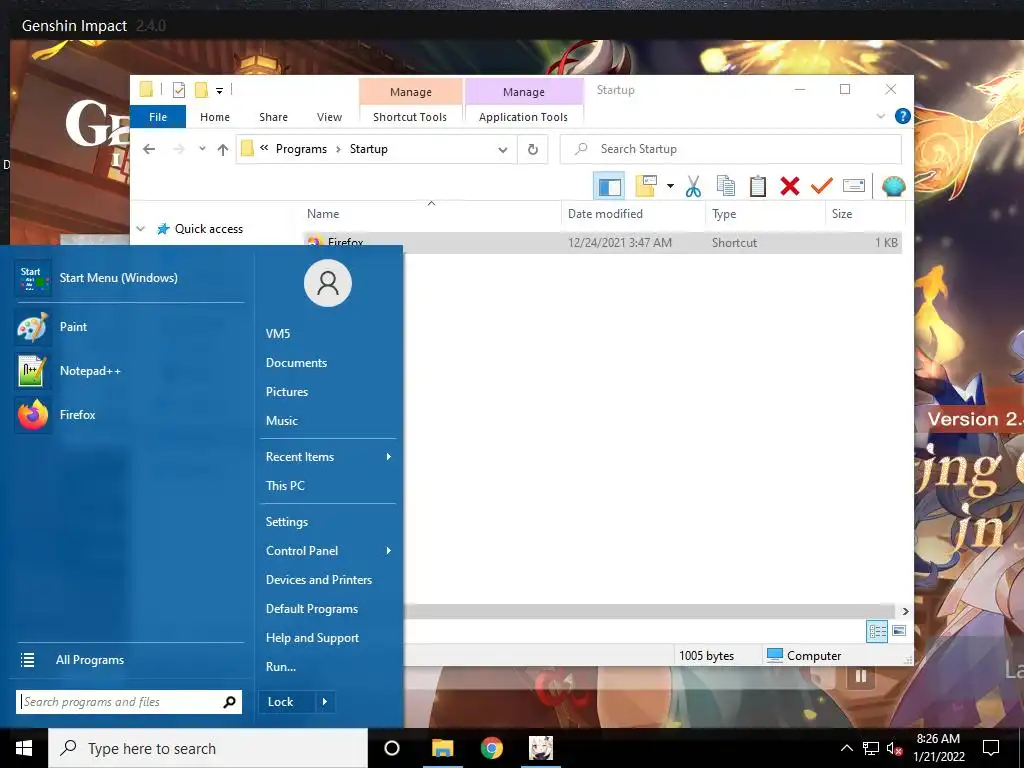This screenshot has width=1024, height=768.
Task: Refresh the Startup folder view
Action: [533, 150]
